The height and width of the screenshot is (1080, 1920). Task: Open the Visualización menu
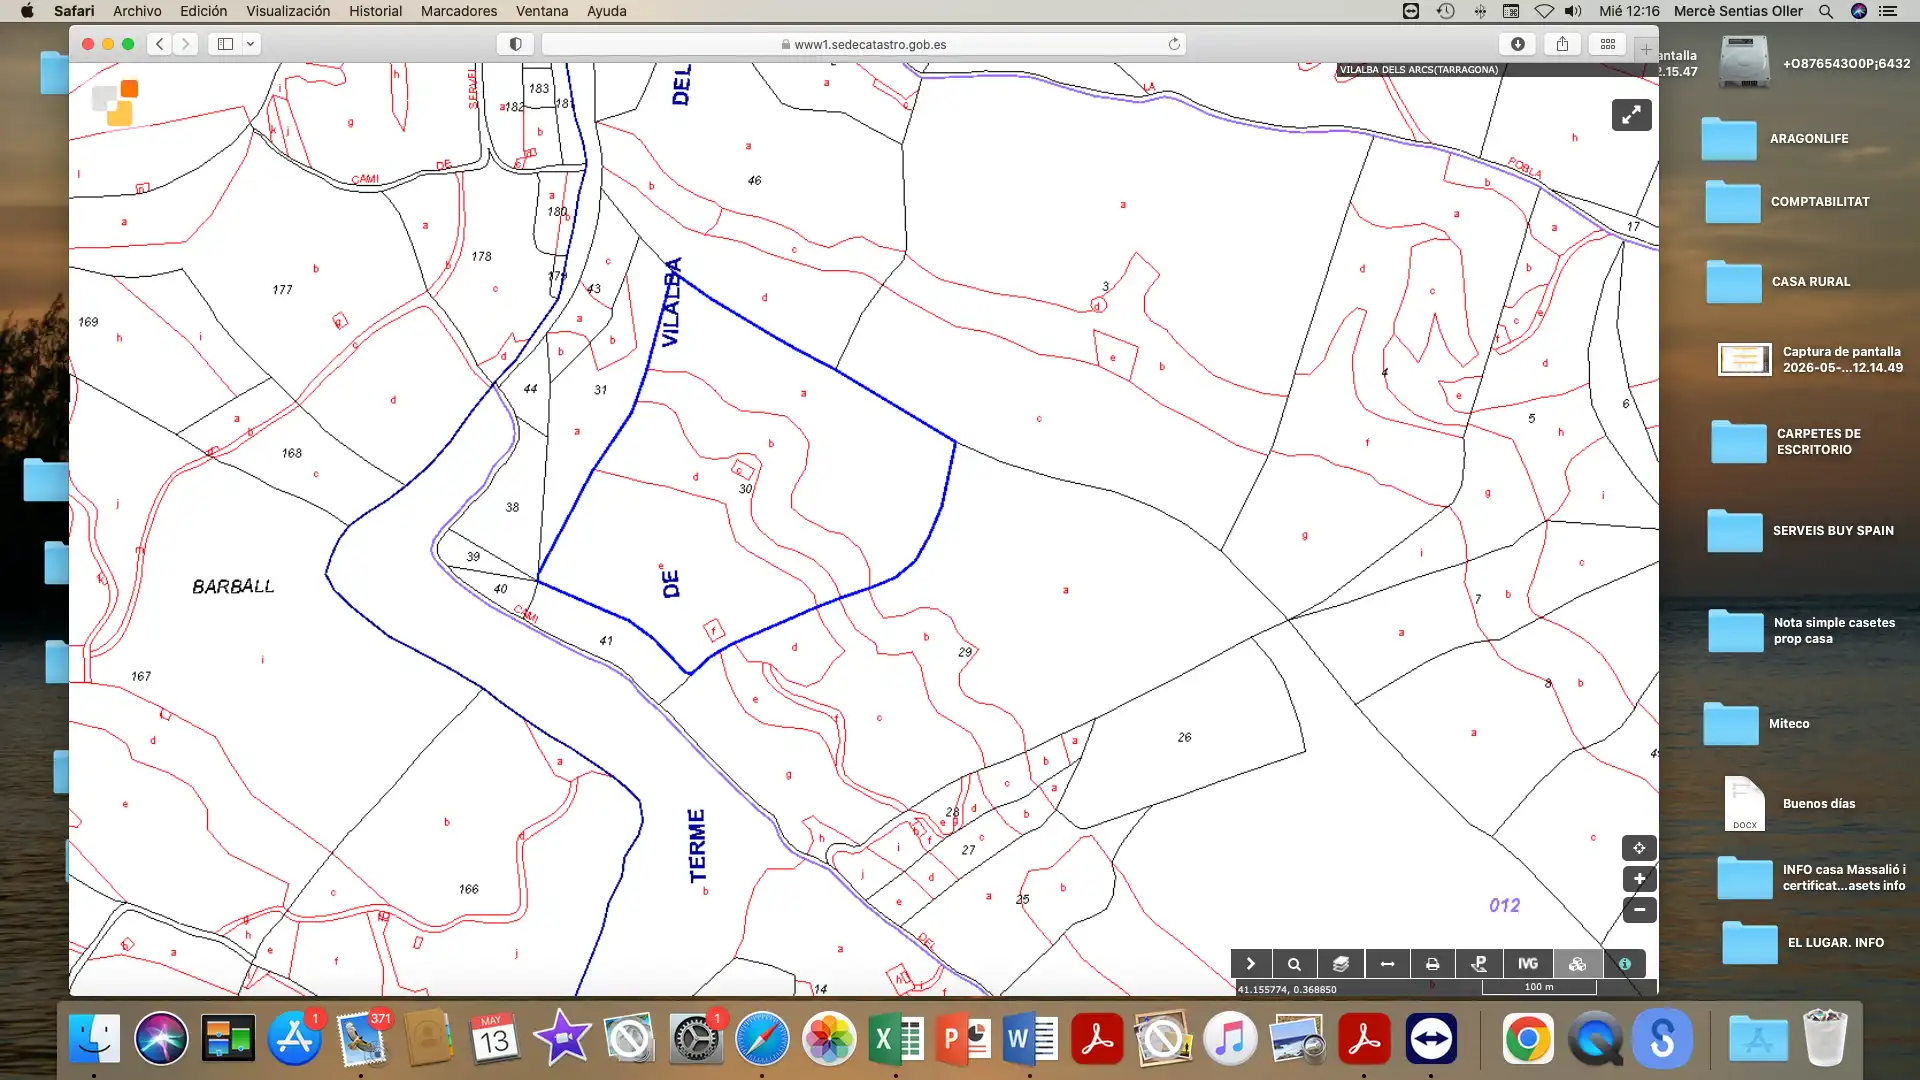[x=288, y=11]
